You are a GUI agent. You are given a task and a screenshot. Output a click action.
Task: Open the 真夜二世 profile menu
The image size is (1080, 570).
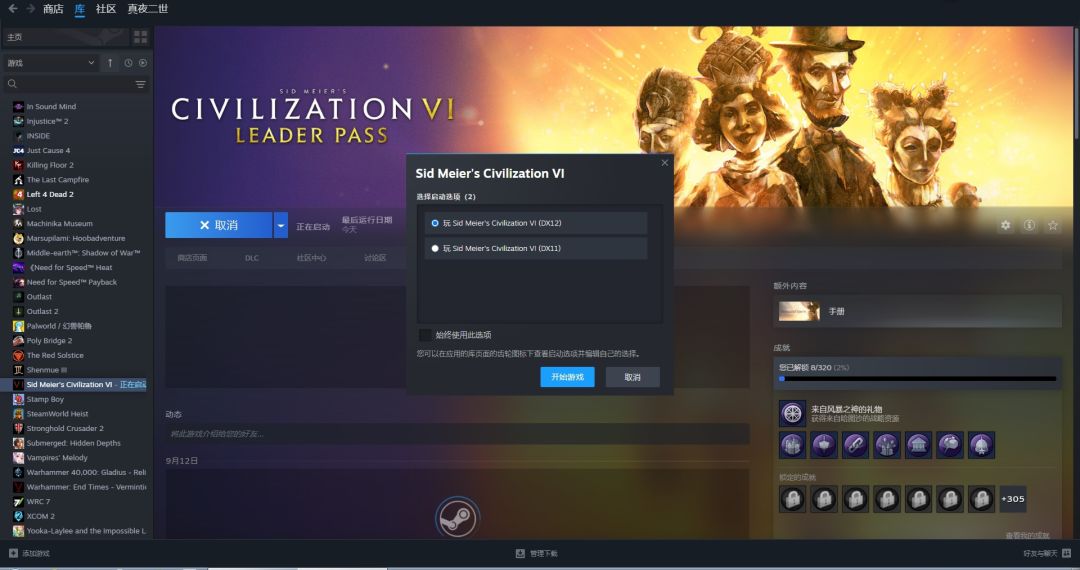coord(147,9)
